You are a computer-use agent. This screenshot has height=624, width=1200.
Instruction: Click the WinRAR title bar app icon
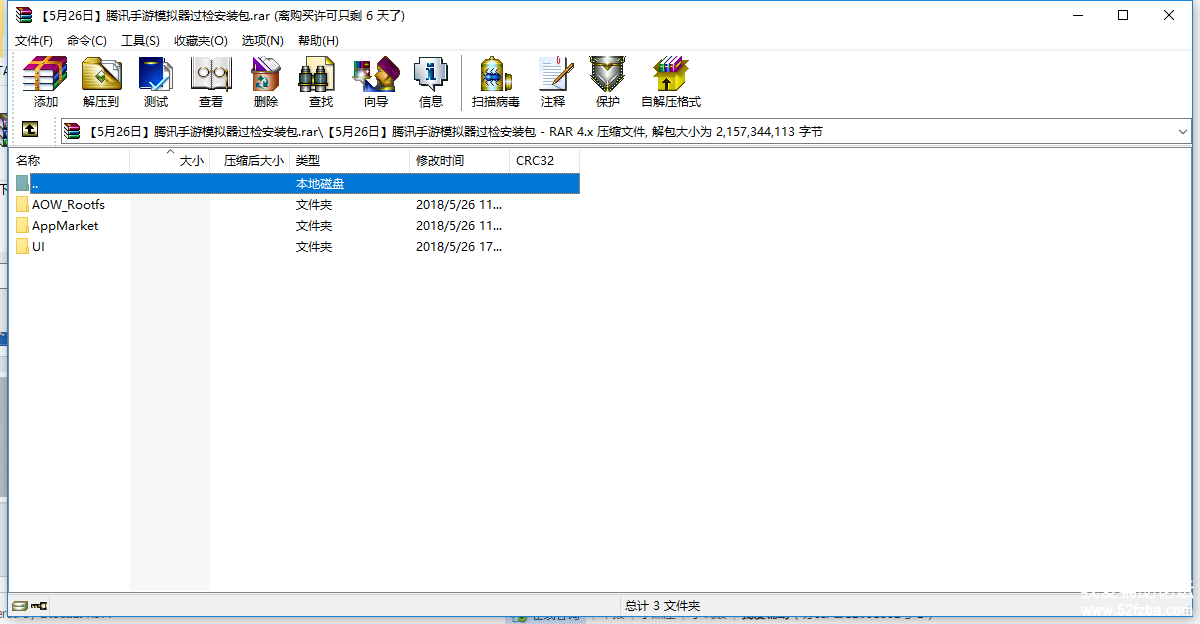(24, 15)
